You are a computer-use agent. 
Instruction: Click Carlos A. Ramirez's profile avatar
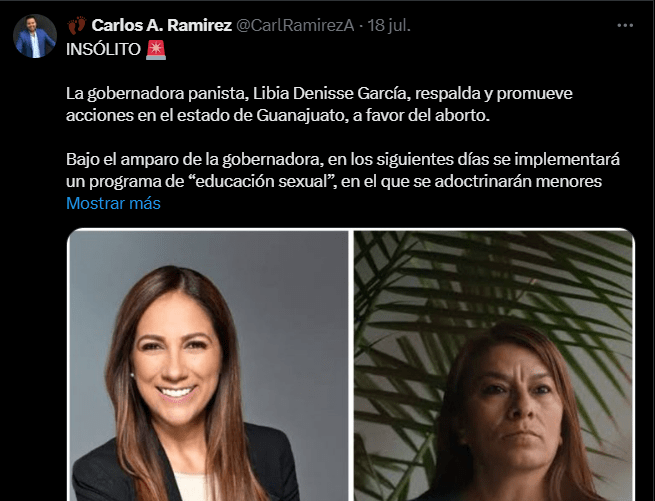pos(35,36)
